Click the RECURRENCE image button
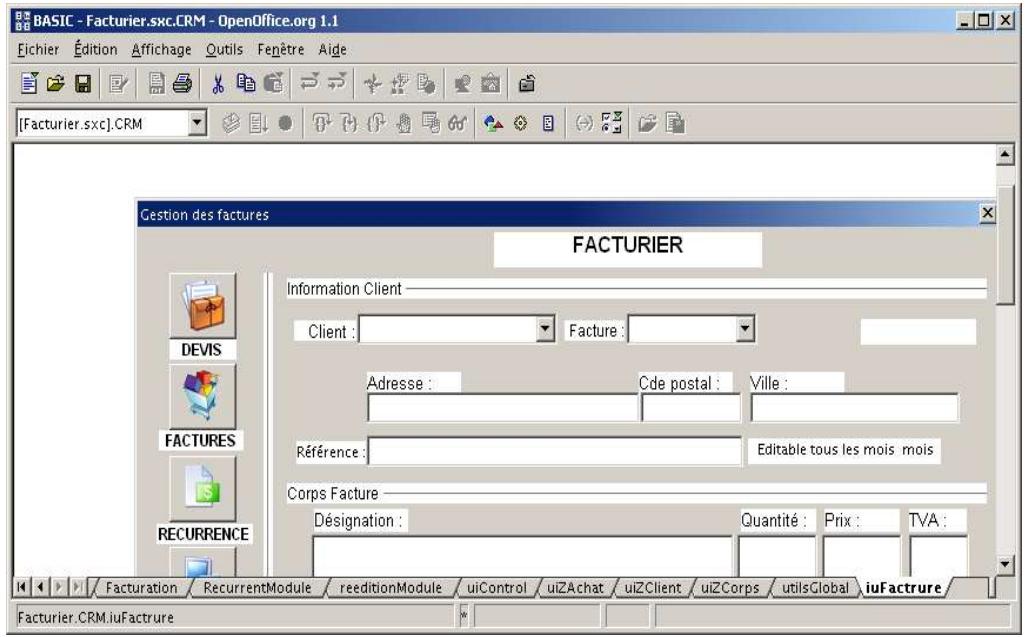The height and width of the screenshot is (637, 1026). (203, 489)
